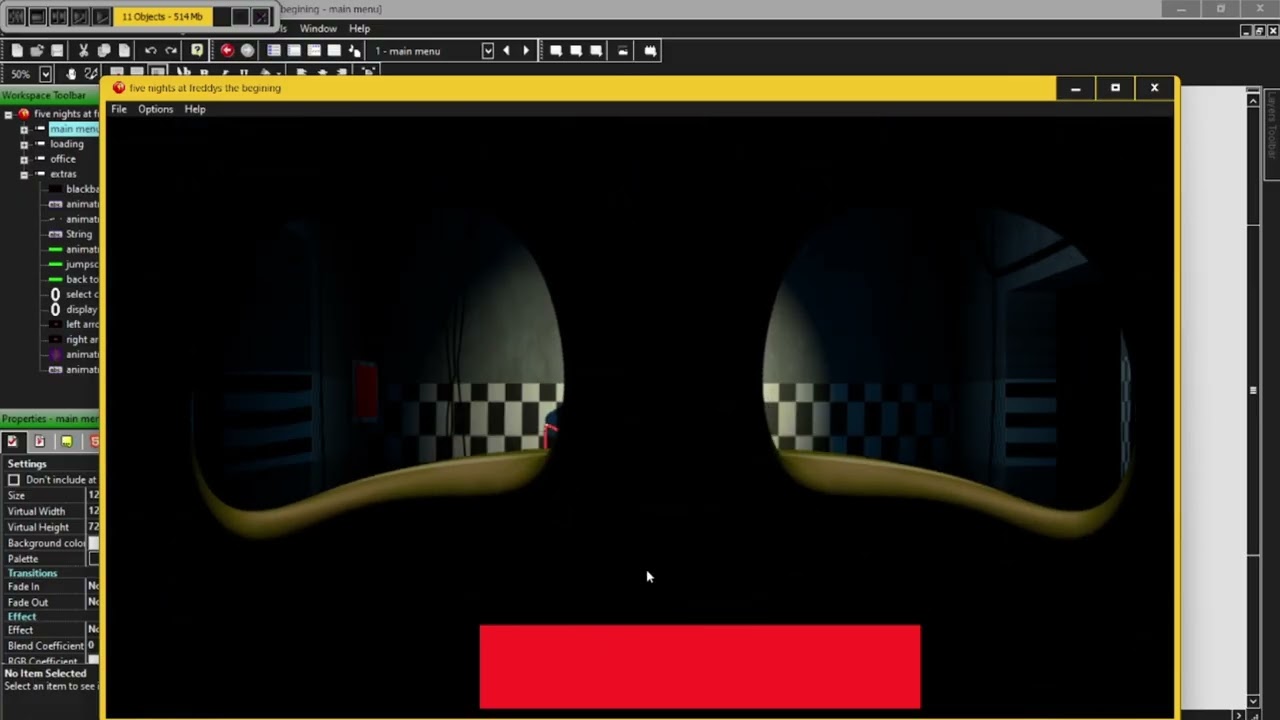This screenshot has height=720, width=1280.
Task: Open Help menu in game window
Action: (195, 109)
